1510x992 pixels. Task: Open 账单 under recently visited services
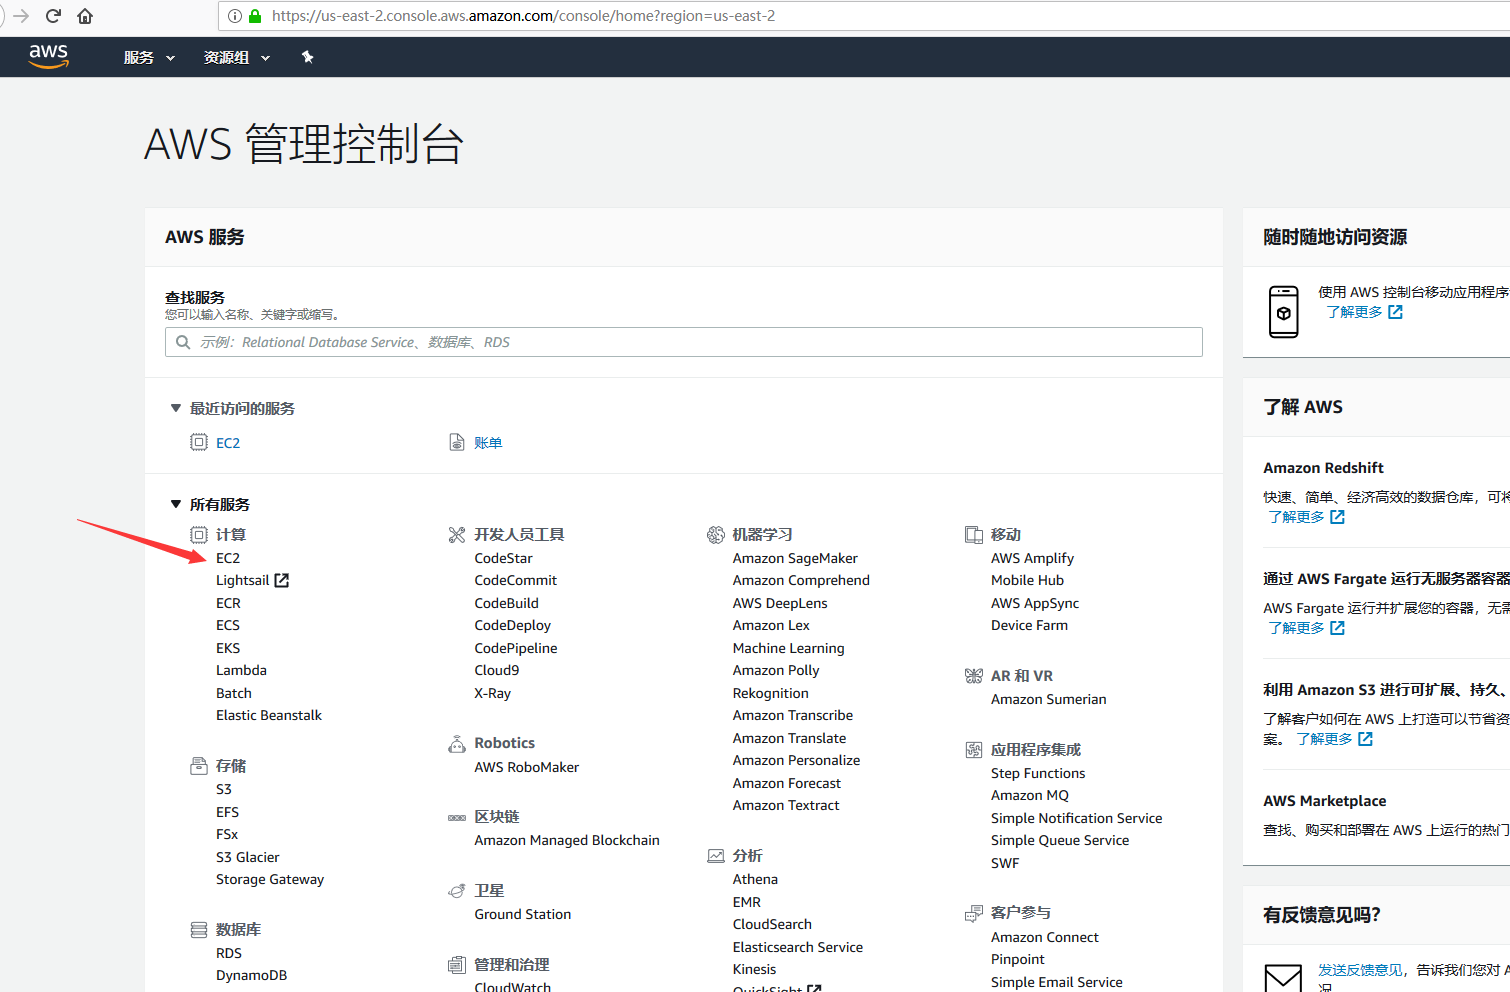488,443
